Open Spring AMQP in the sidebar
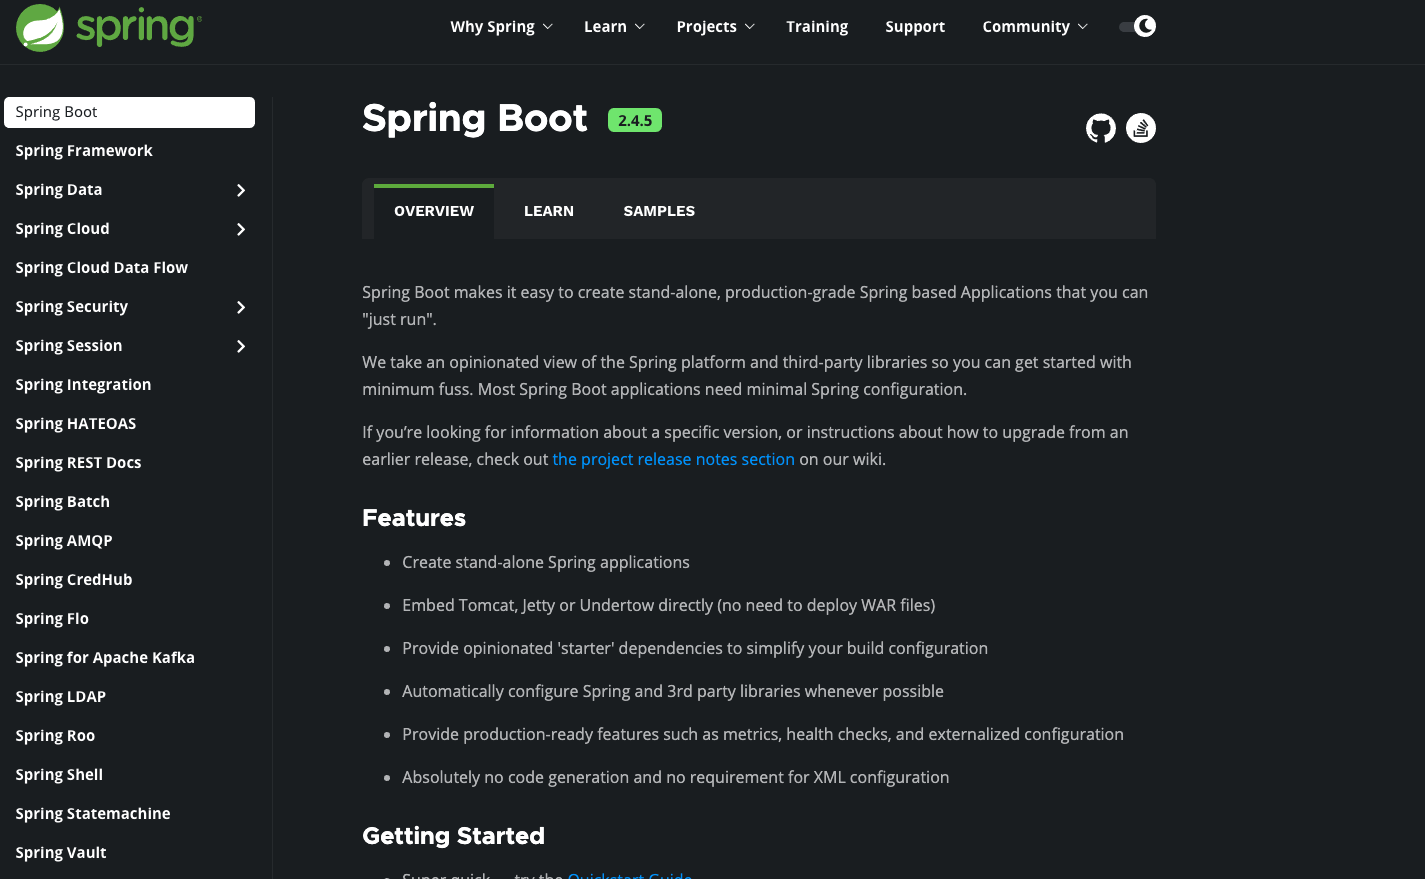The width and height of the screenshot is (1425, 879). [64, 541]
